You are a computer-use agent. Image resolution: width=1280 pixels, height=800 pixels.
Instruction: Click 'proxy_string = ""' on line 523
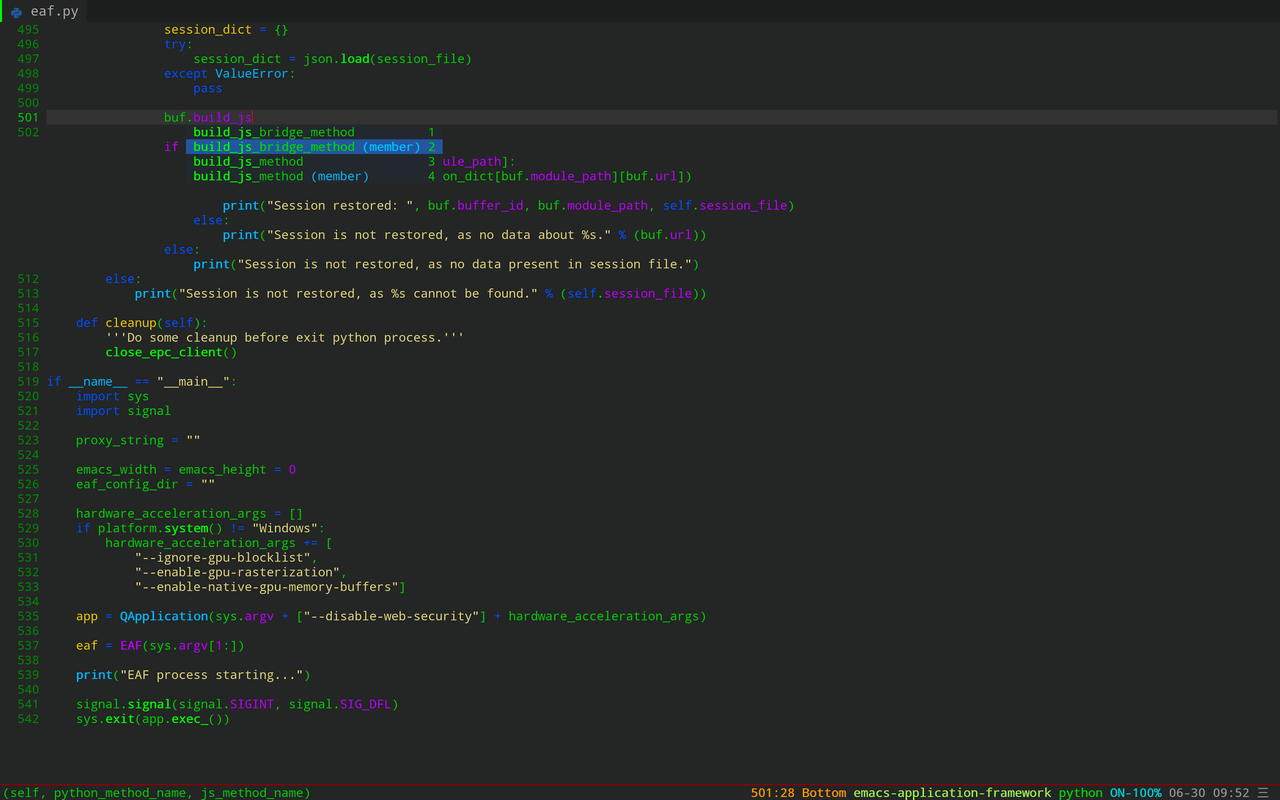[138, 441]
